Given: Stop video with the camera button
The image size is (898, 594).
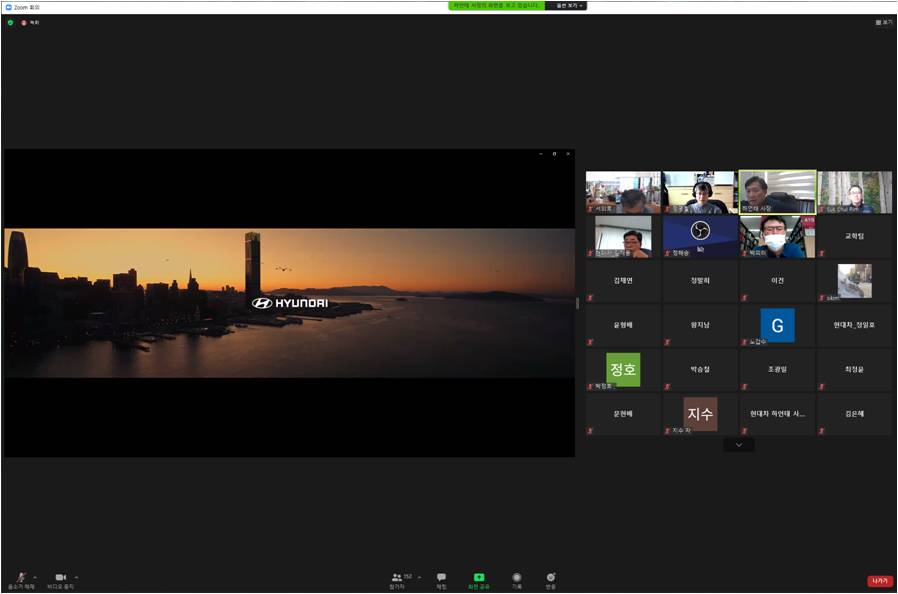Looking at the screenshot, I should pos(60,580).
